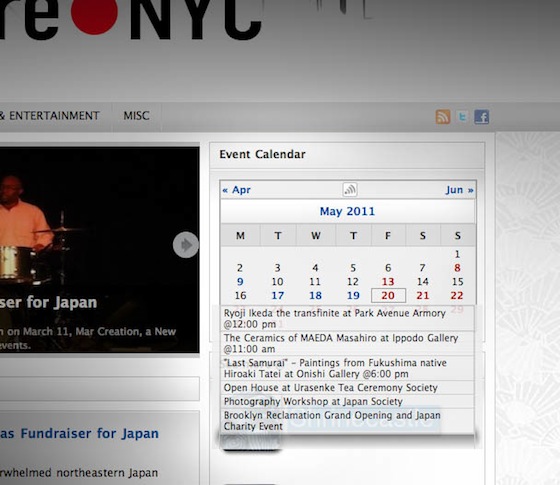The width and height of the screenshot is (560, 485).
Task: Open Photography Workshop at Japan Society
Action: [347, 401]
